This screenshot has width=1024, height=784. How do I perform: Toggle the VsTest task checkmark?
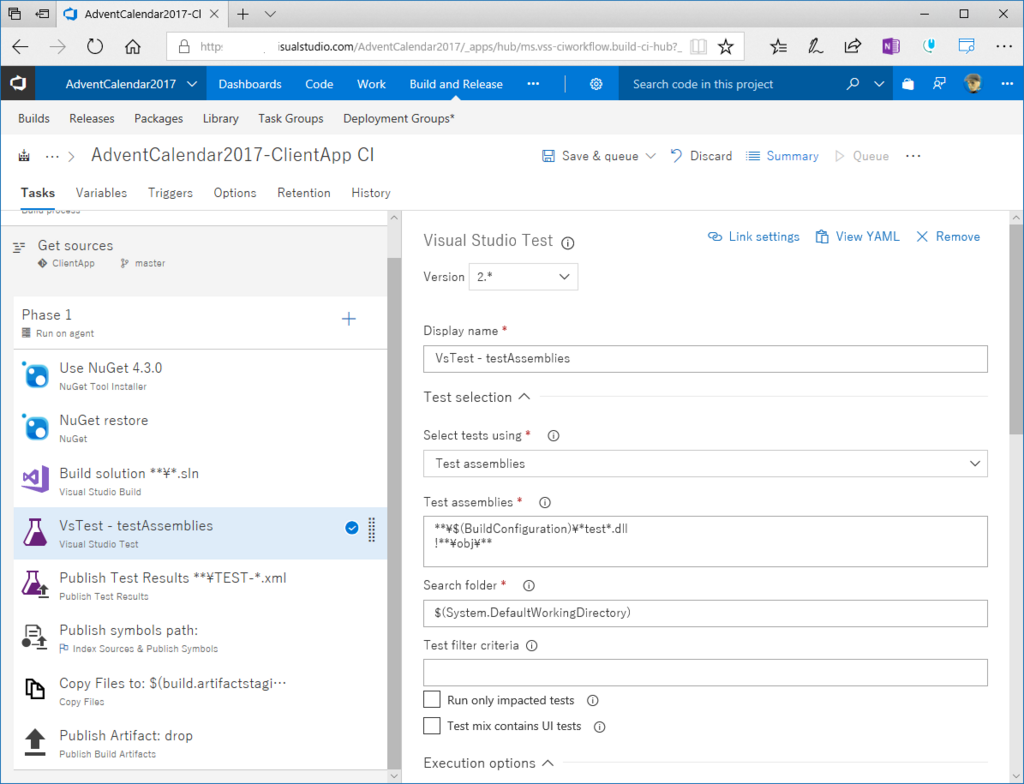(x=351, y=528)
